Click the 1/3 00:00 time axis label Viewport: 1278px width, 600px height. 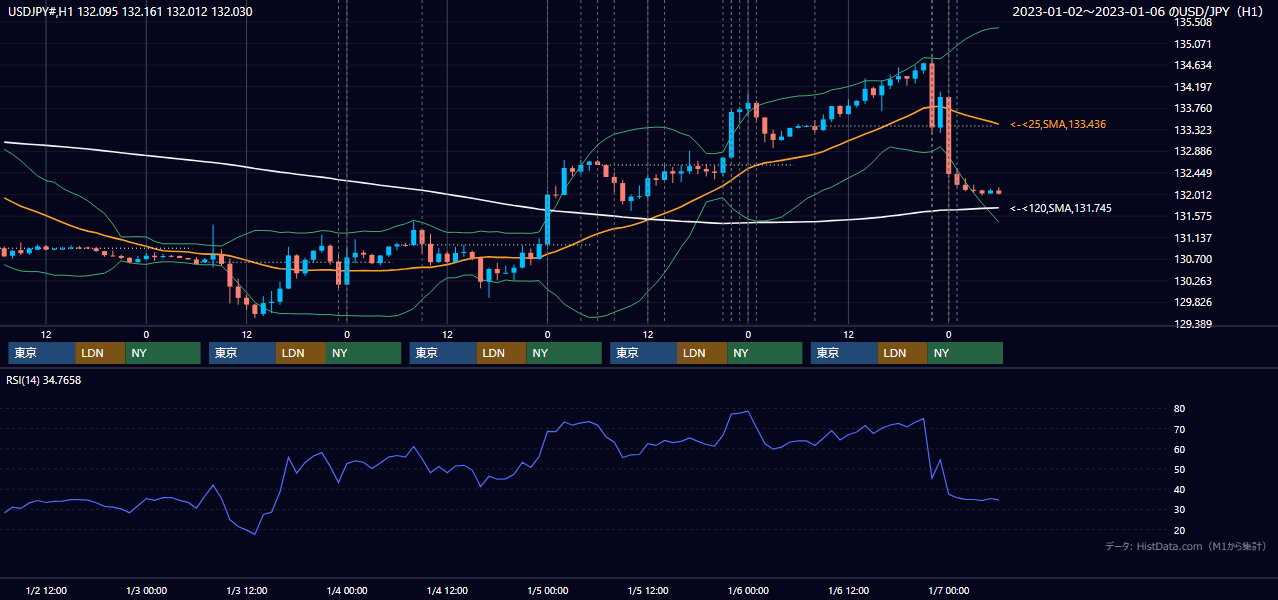point(146,591)
